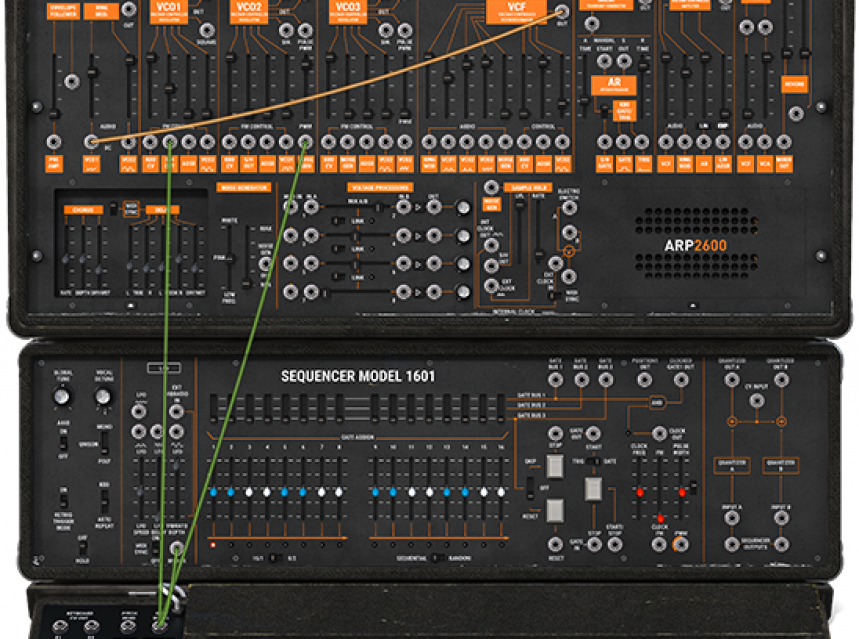Toggle the first voltage processor Link switch
The width and height of the screenshot is (859, 639).
[339, 221]
